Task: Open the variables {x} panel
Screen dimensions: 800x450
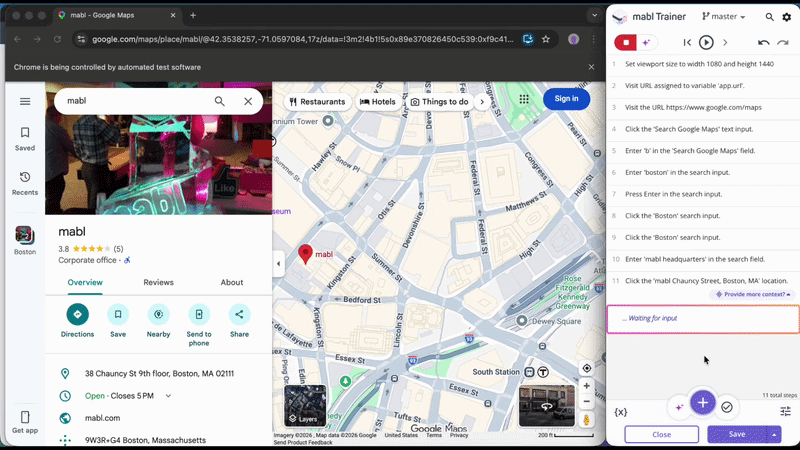Action: coord(620,411)
